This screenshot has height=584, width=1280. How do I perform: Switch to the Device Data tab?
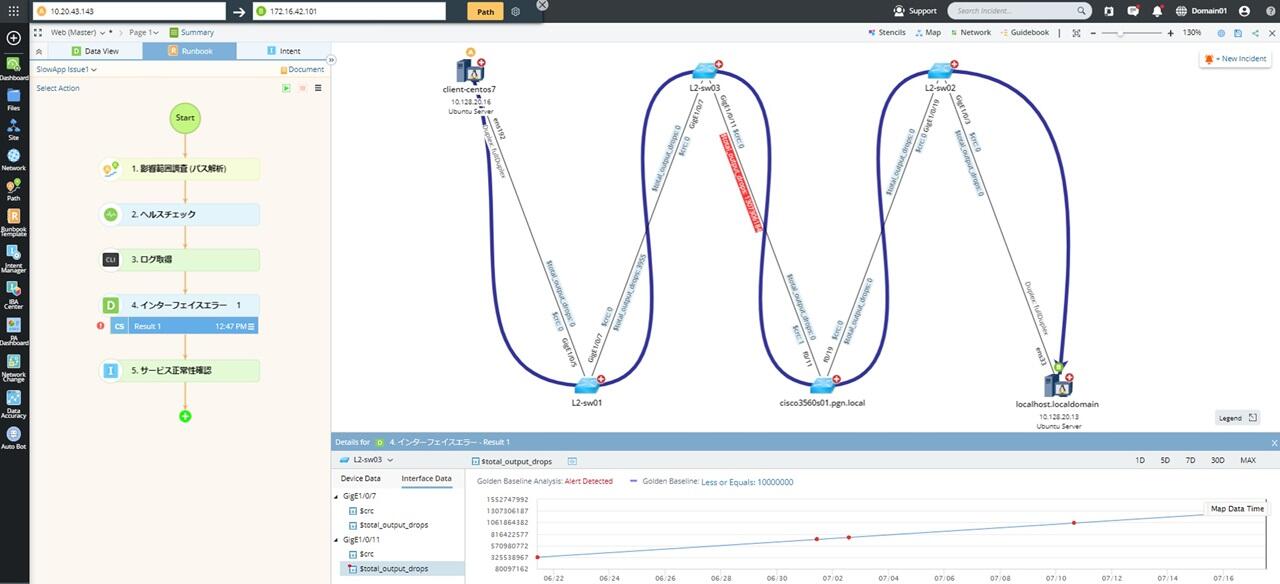(x=360, y=479)
